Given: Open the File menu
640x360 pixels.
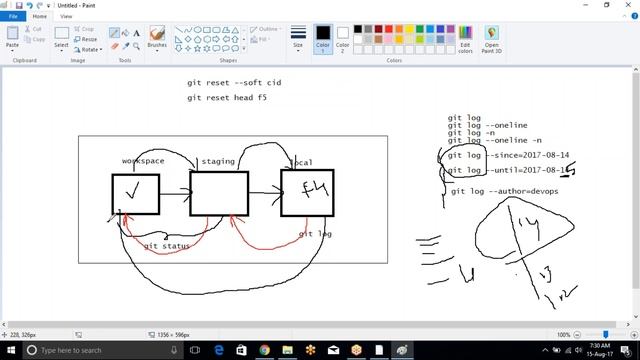Looking at the screenshot, I should point(13,16).
